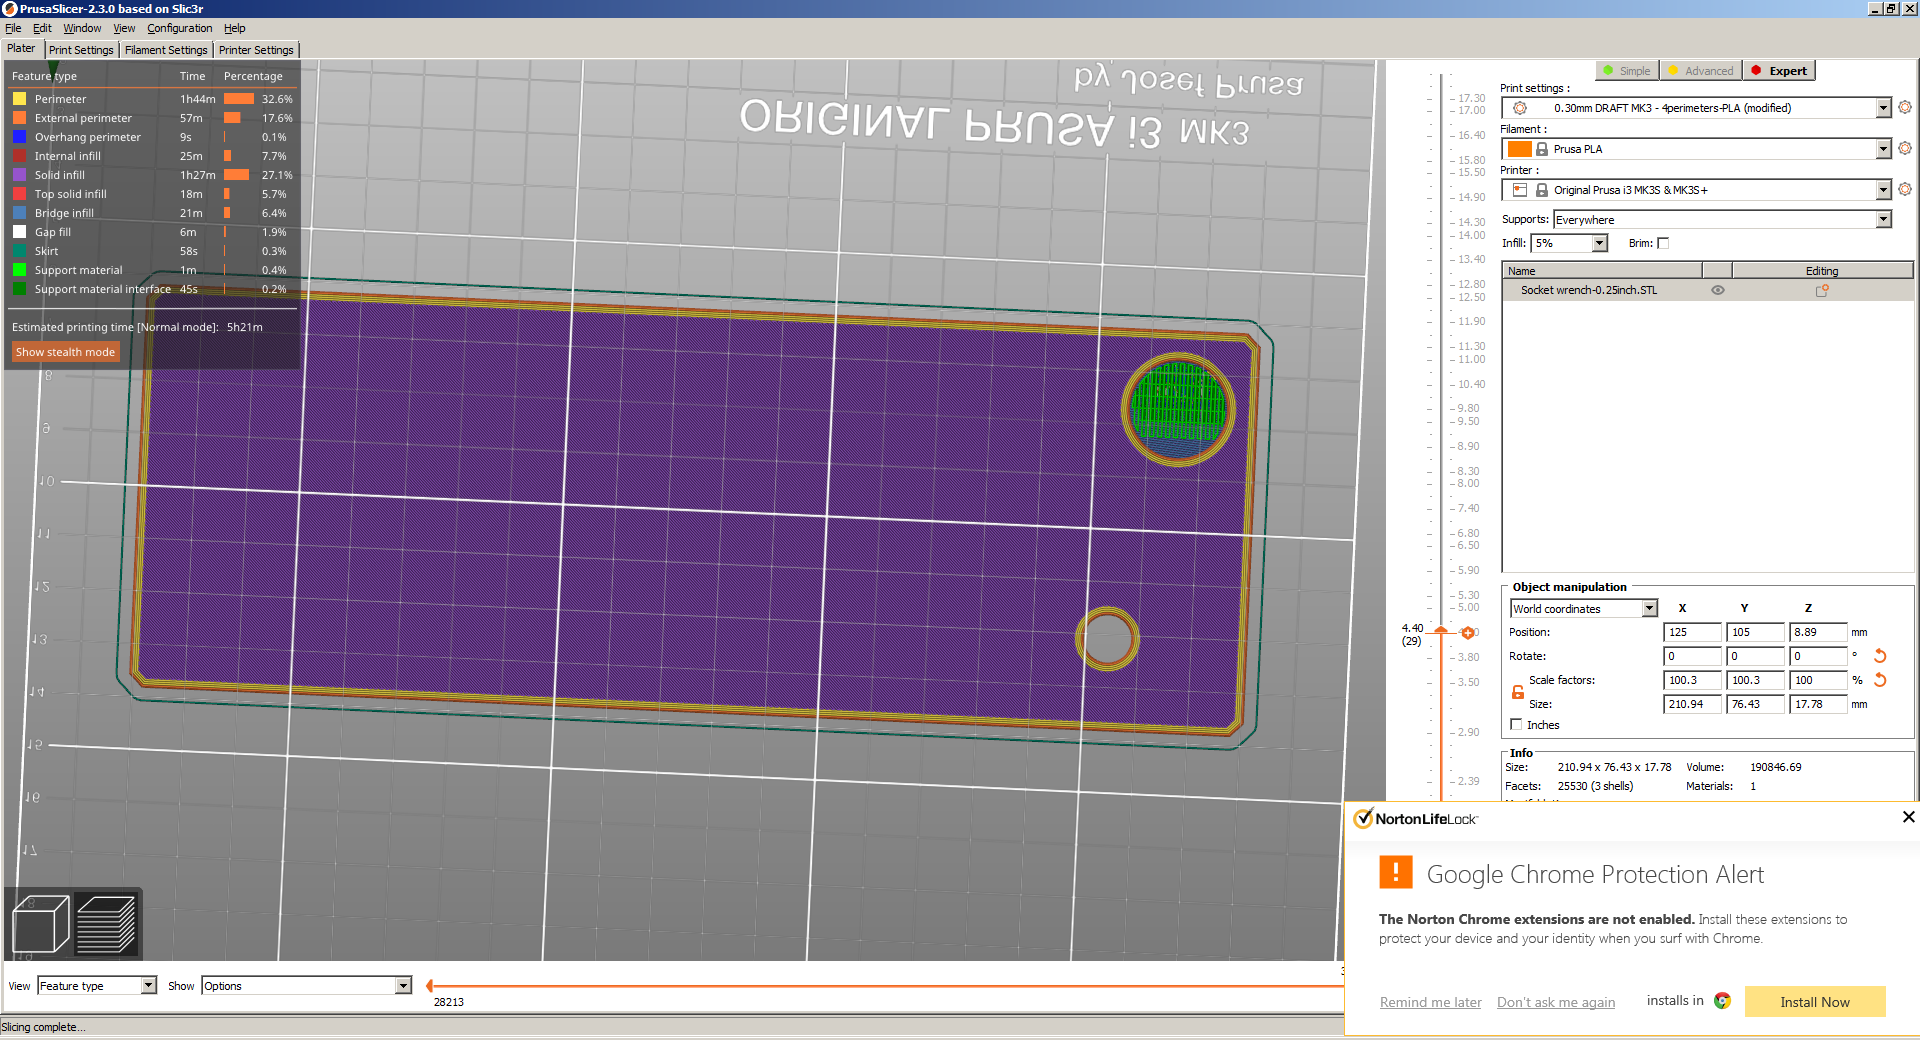Open the Filament preset dropdown
Viewport: 1920px width, 1040px height.
[1884, 149]
